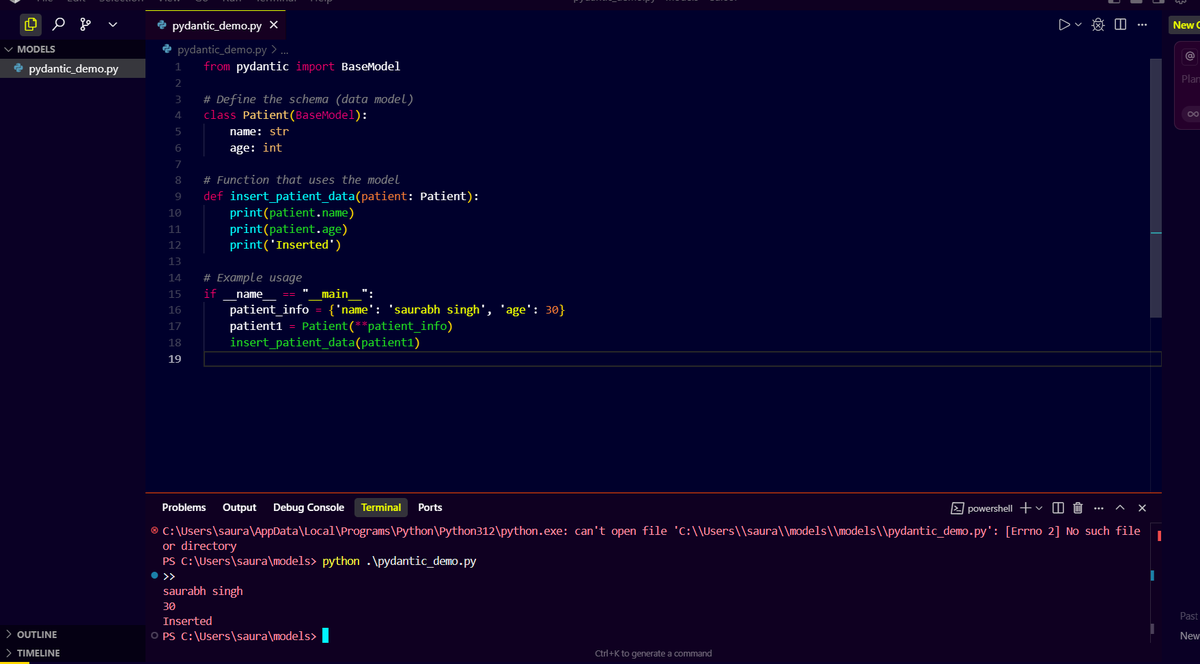The image size is (1200, 664).
Task: Click 'class Patient(BaseModel):' code line
Action: point(285,115)
